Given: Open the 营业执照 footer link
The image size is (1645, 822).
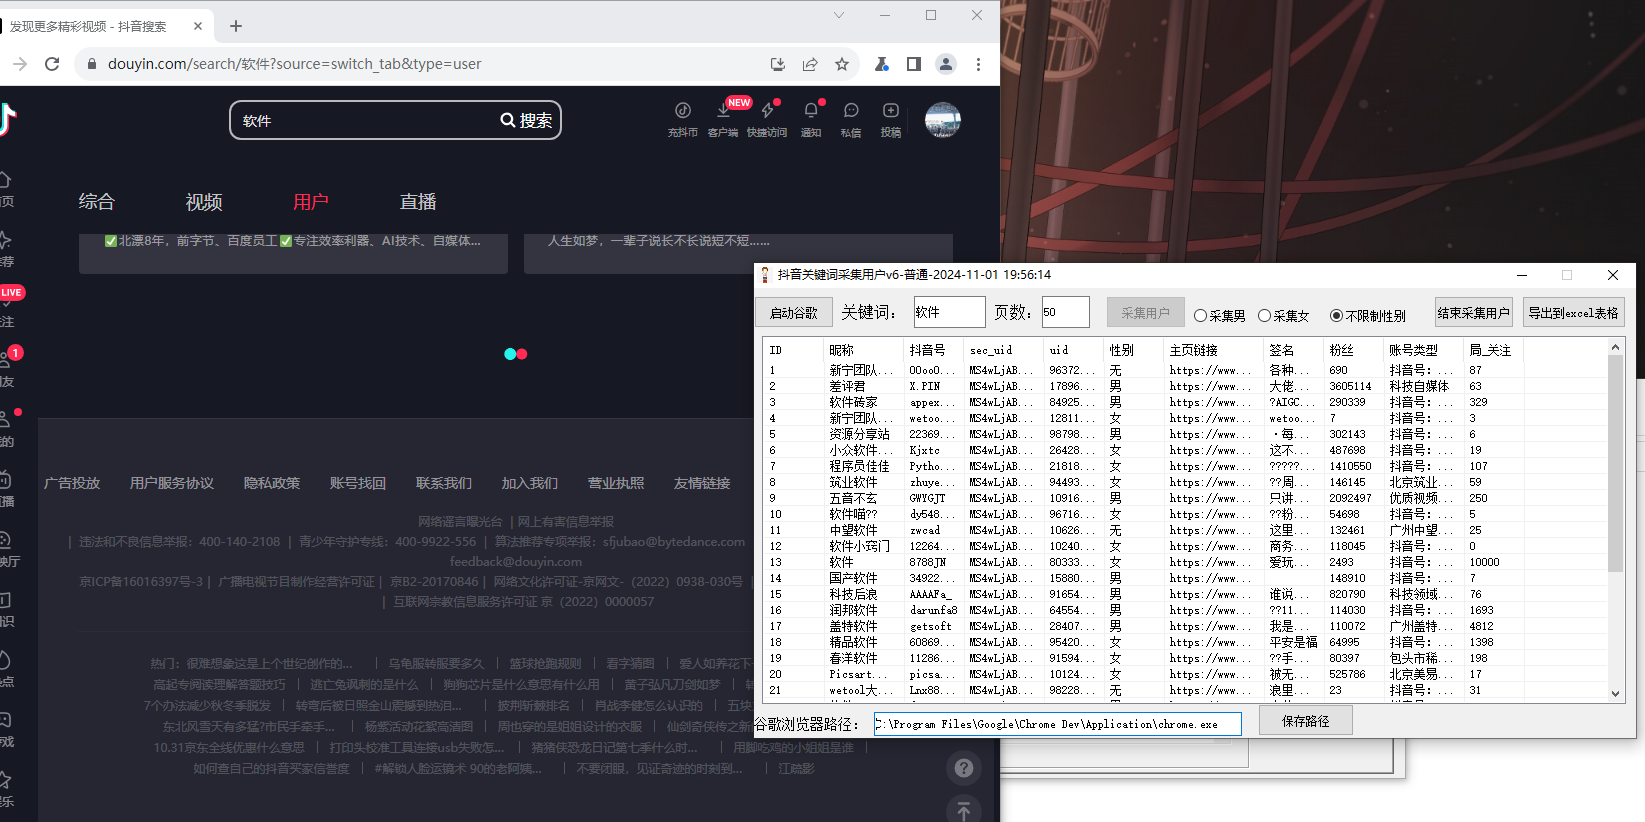Looking at the screenshot, I should (616, 483).
